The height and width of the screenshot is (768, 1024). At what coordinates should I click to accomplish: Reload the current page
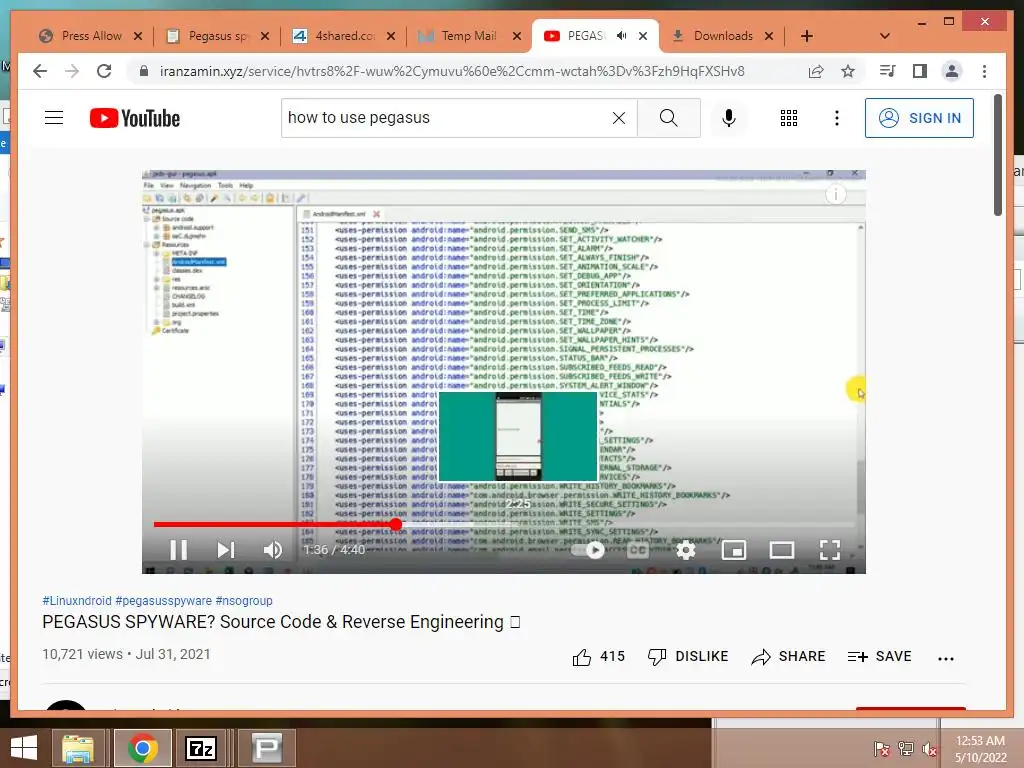pyautogui.click(x=104, y=71)
